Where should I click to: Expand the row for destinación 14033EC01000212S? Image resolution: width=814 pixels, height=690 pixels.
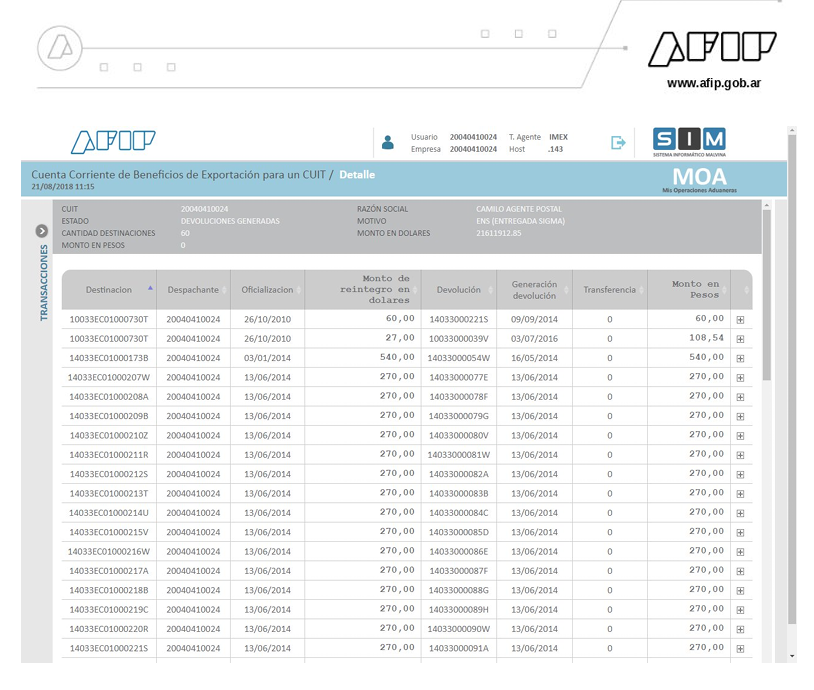click(x=740, y=474)
